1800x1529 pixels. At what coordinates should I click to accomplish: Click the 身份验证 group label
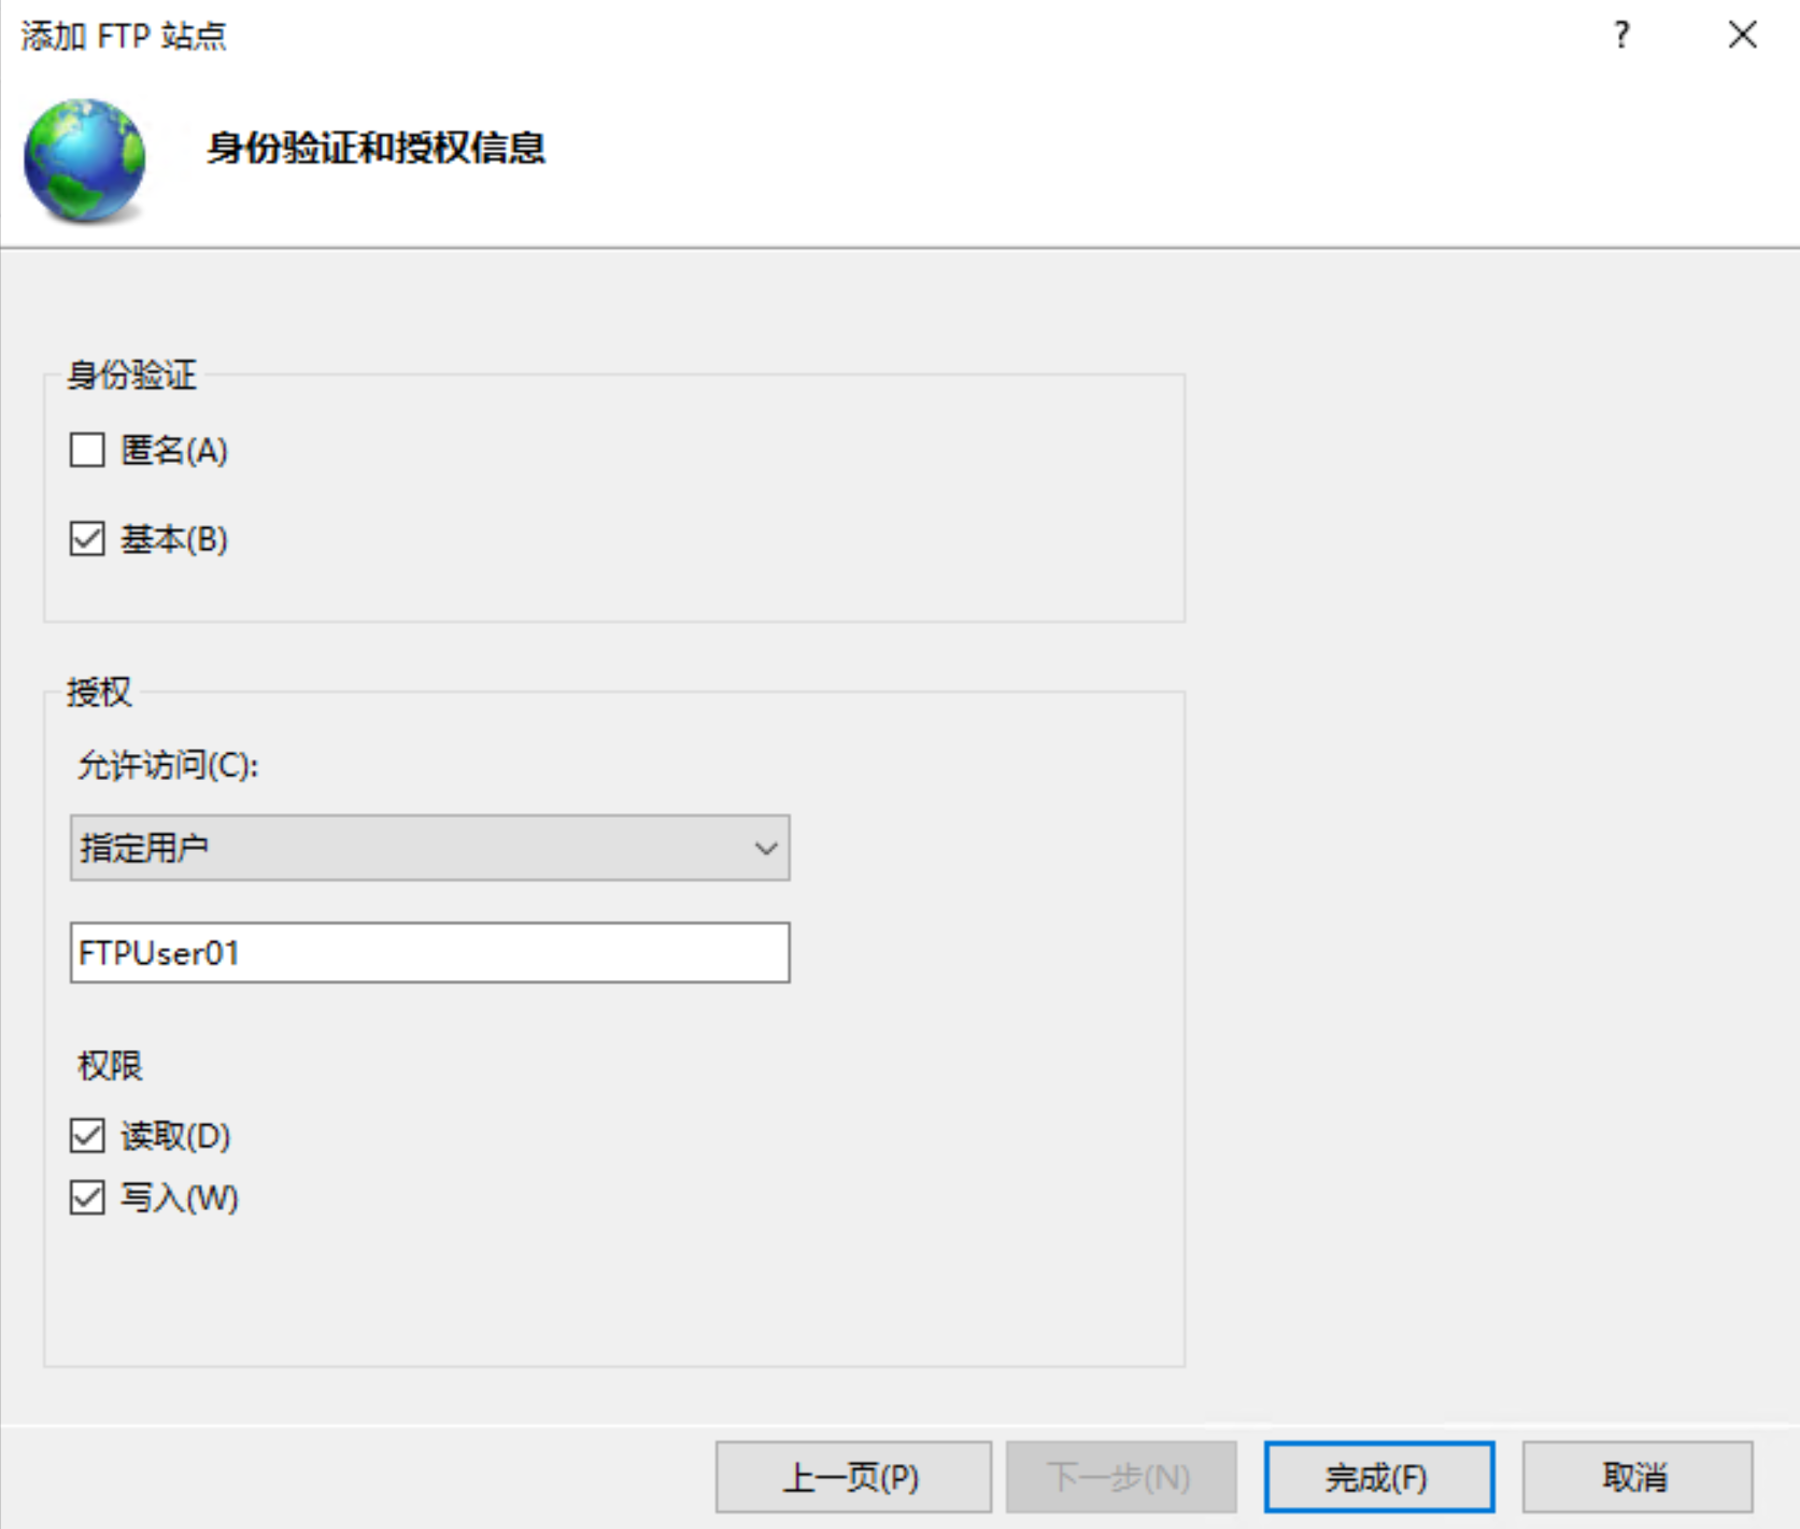132,375
